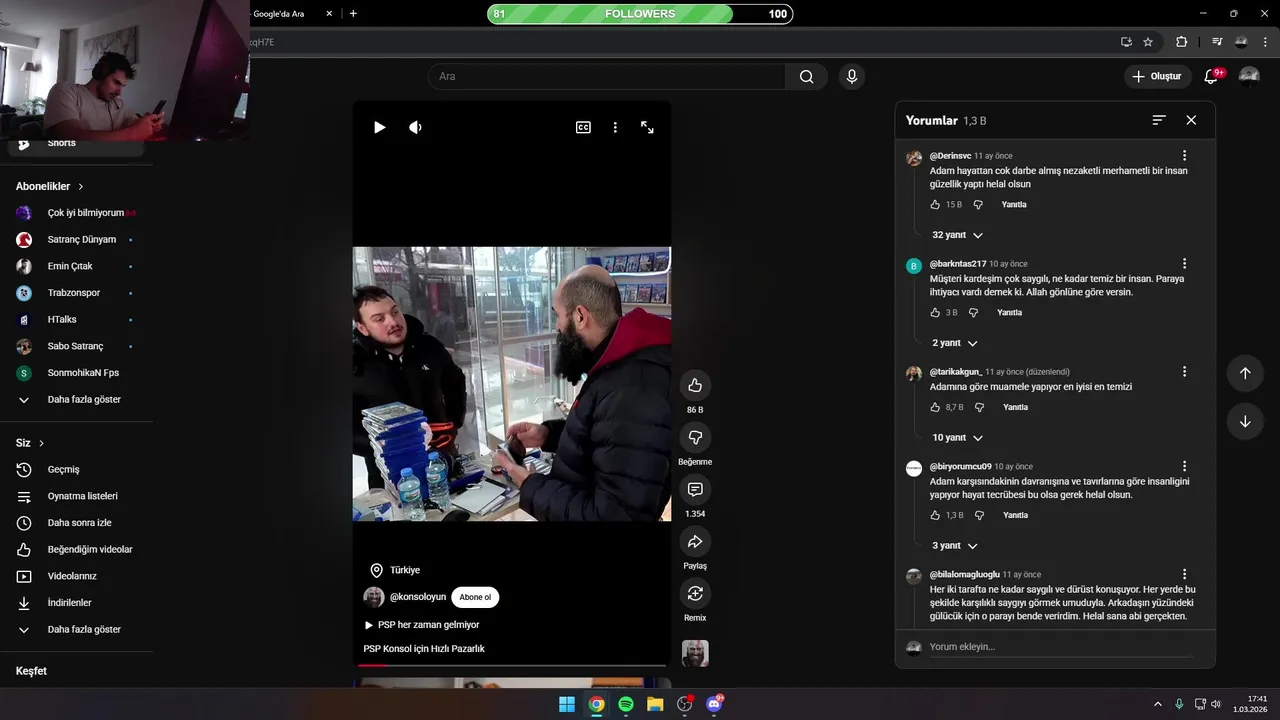
Task: Open Oynatma listeleri playlists
Action: tap(76, 496)
